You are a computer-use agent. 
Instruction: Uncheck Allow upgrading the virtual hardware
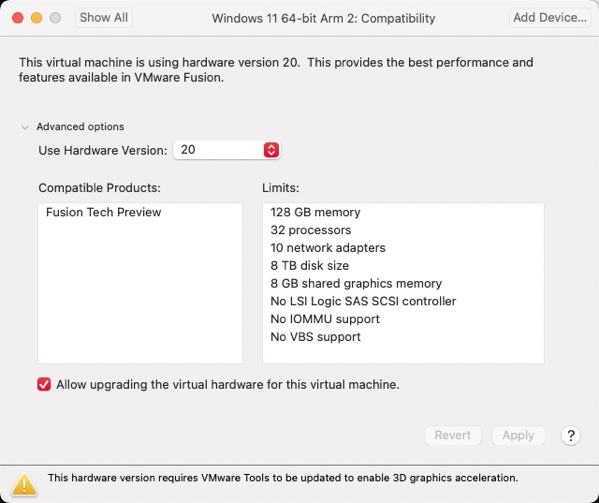coord(44,384)
